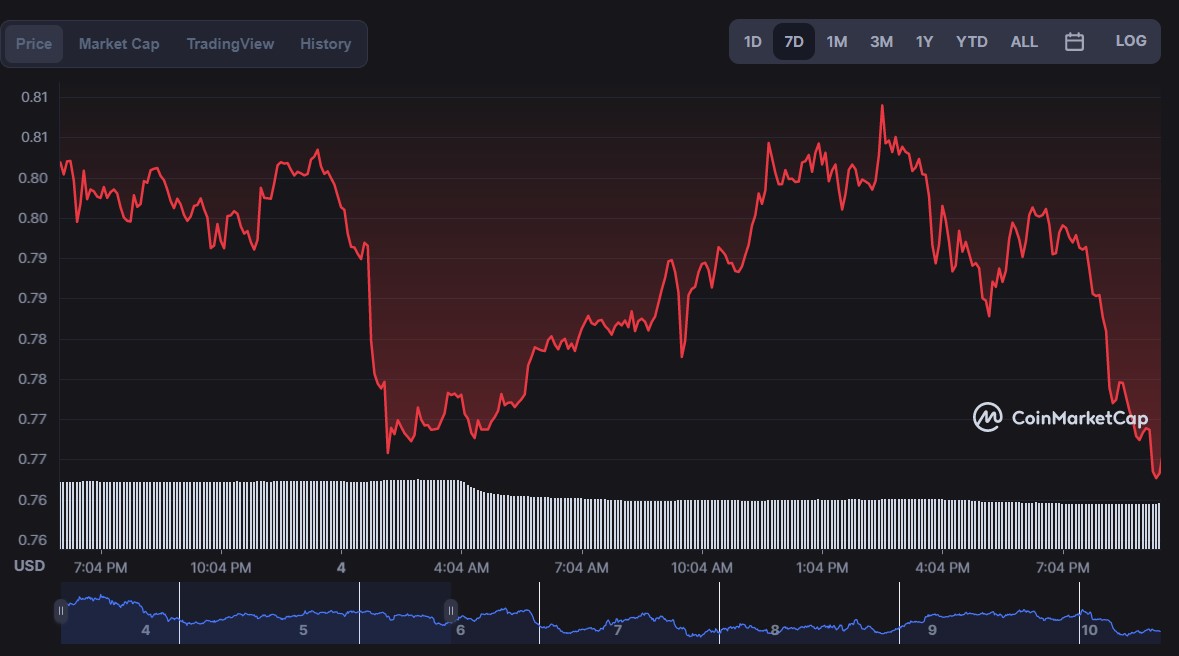Click the 4:04 PM time axis label

(x=942, y=568)
